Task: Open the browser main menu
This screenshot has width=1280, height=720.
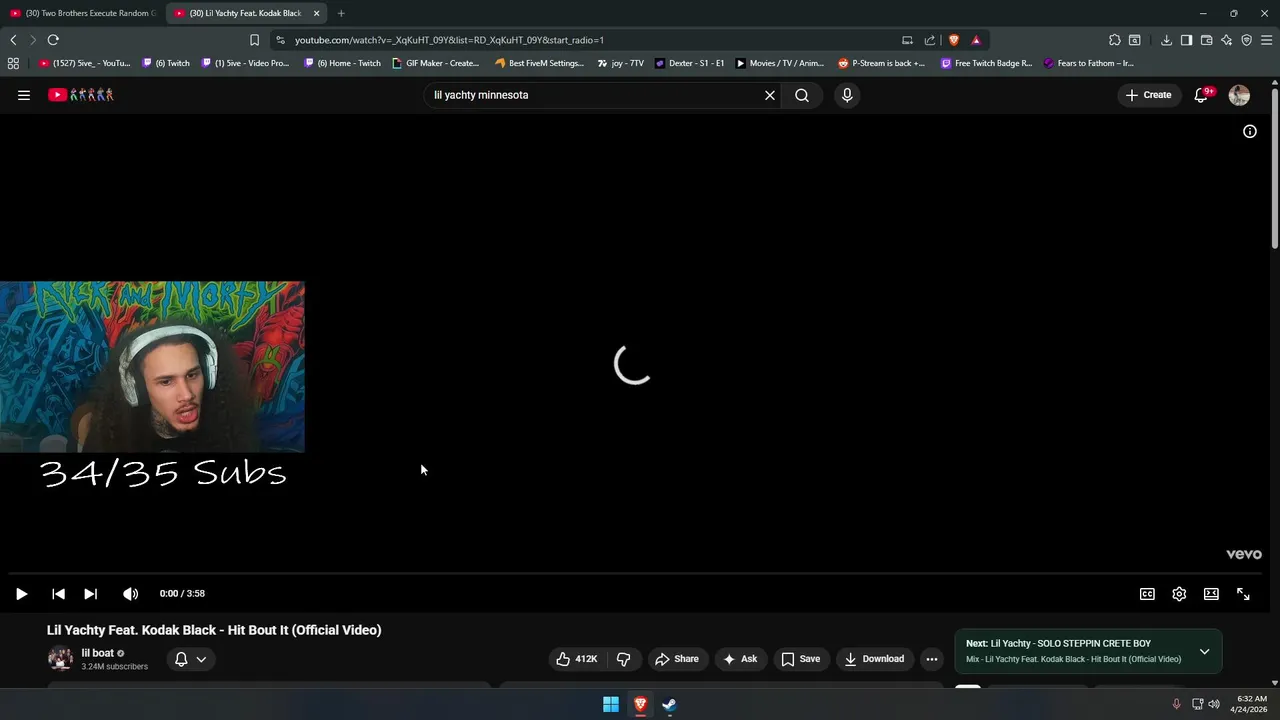Action: [1266, 40]
